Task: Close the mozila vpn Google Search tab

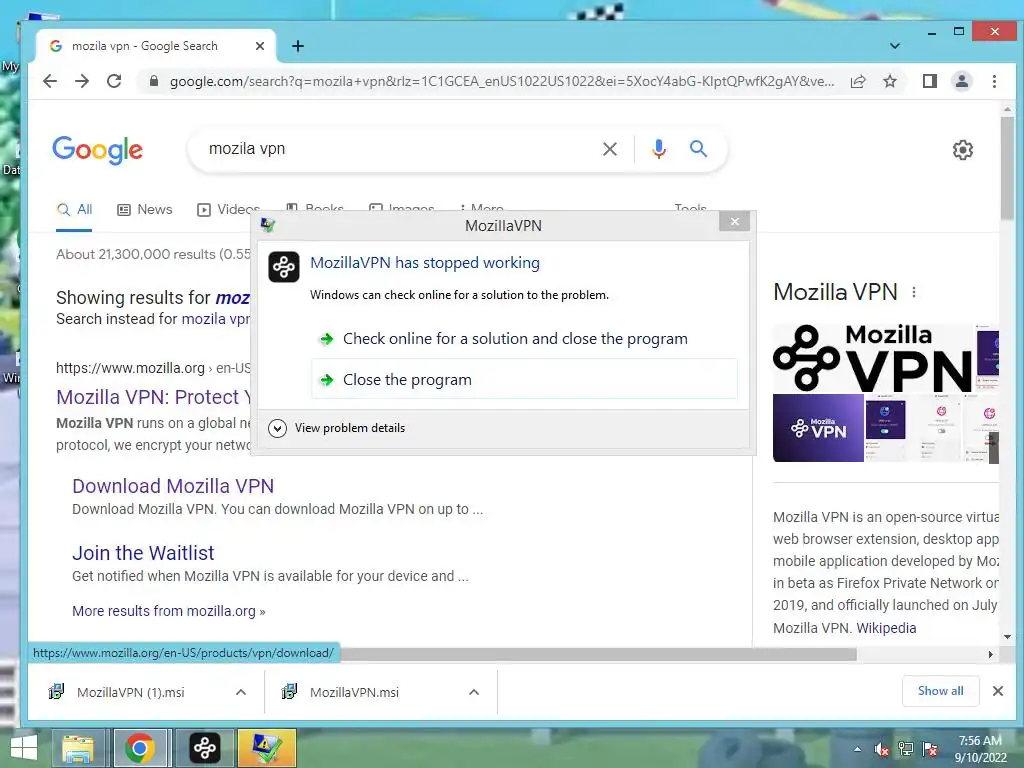Action: 259,46
